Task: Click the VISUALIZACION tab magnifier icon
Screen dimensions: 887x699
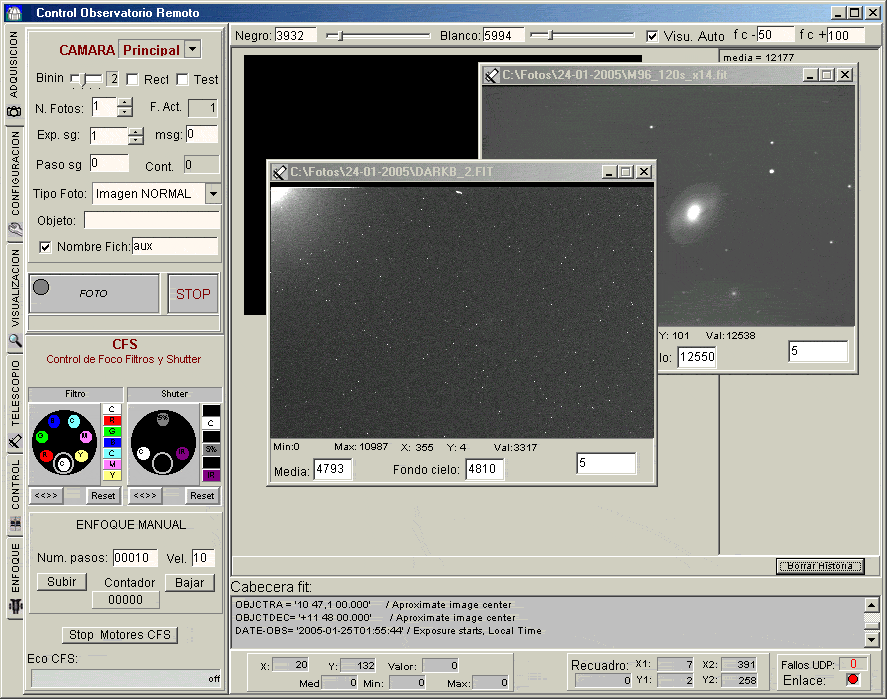Action: pos(14,340)
